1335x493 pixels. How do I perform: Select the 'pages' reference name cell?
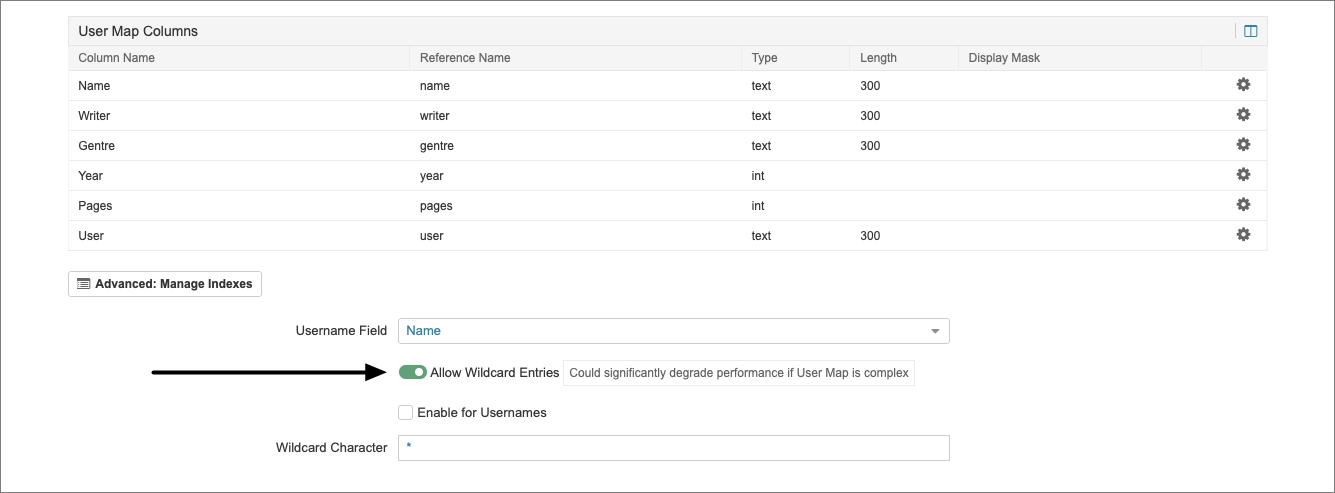(436, 205)
